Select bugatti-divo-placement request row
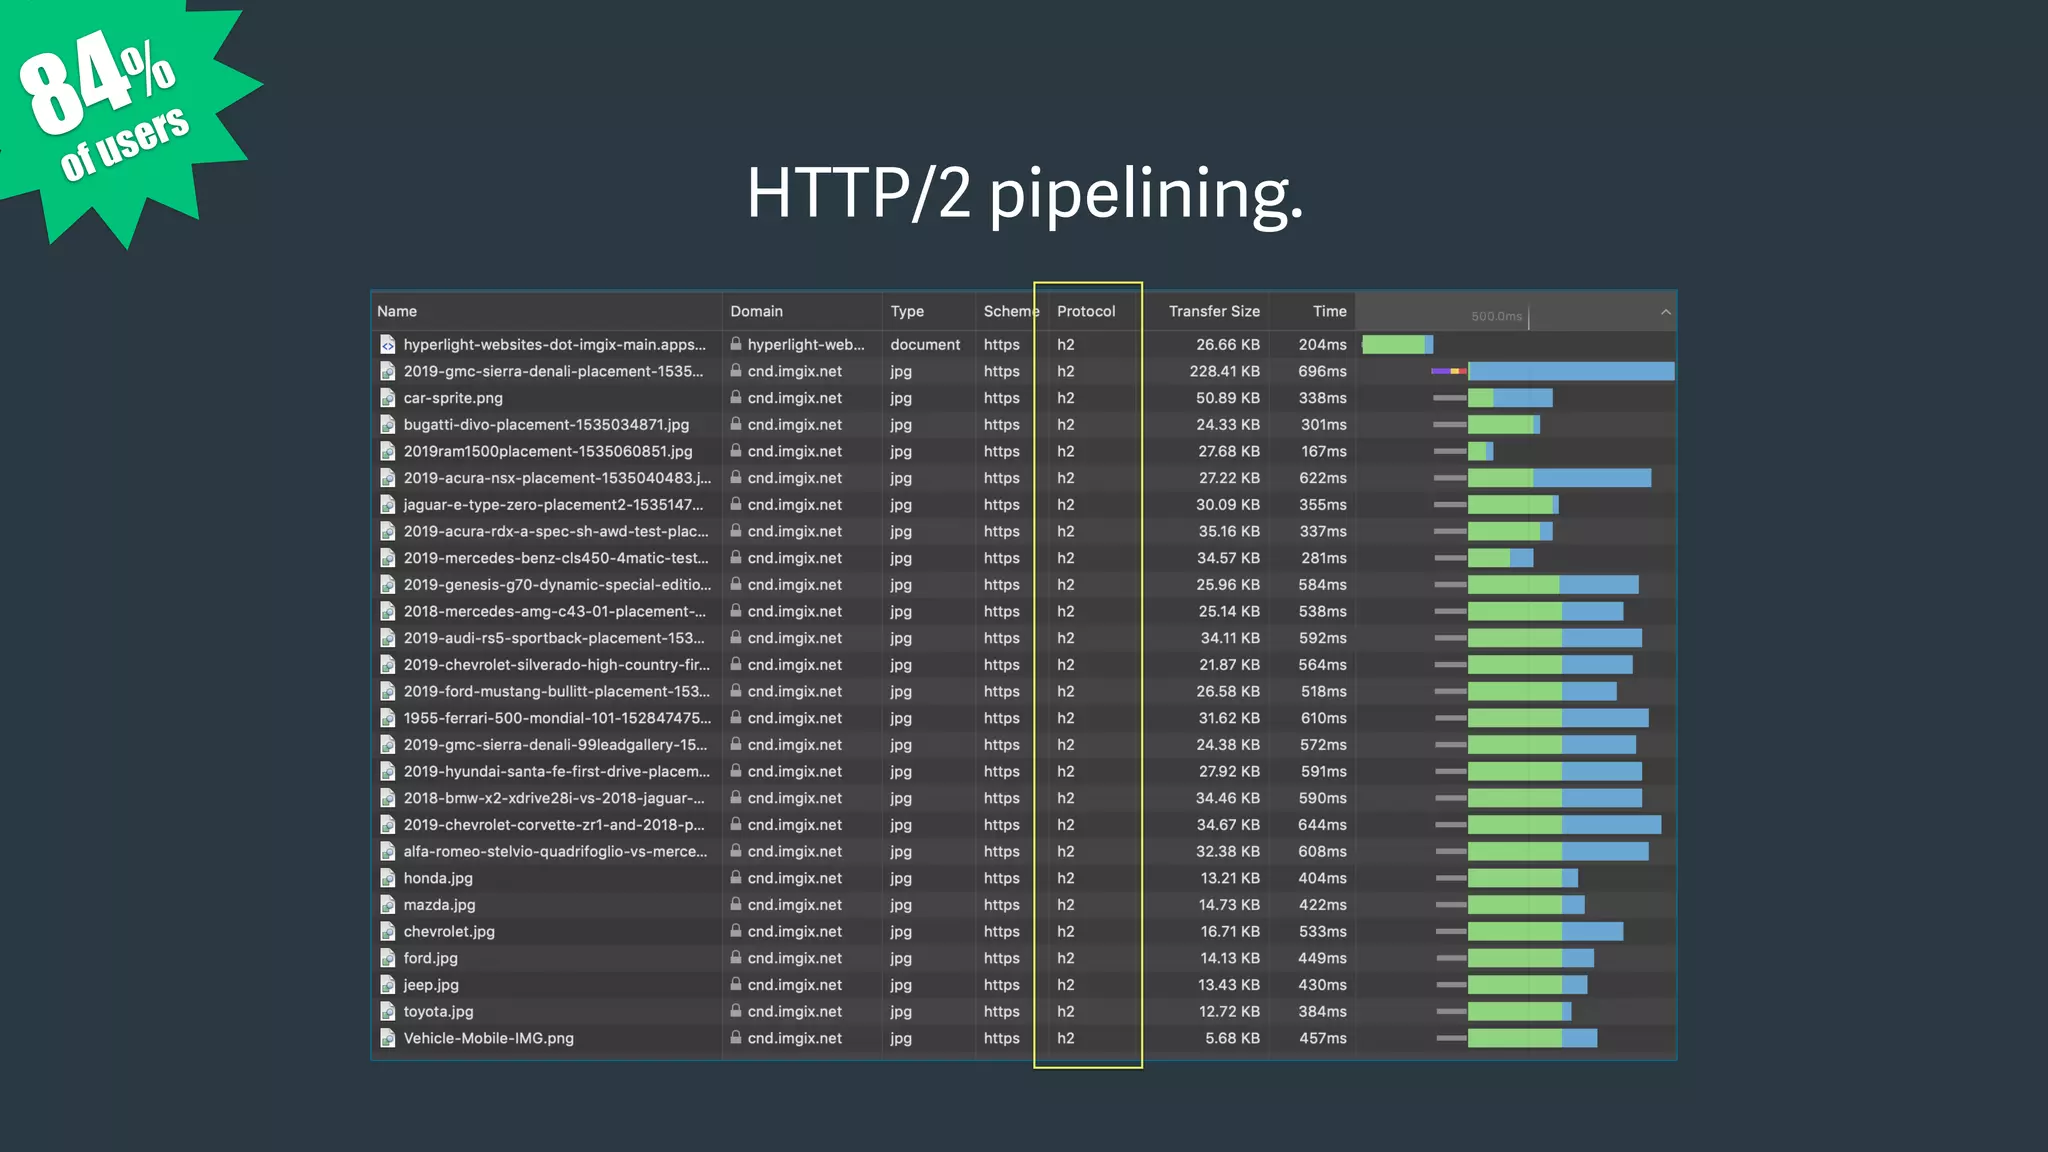 pos(546,425)
